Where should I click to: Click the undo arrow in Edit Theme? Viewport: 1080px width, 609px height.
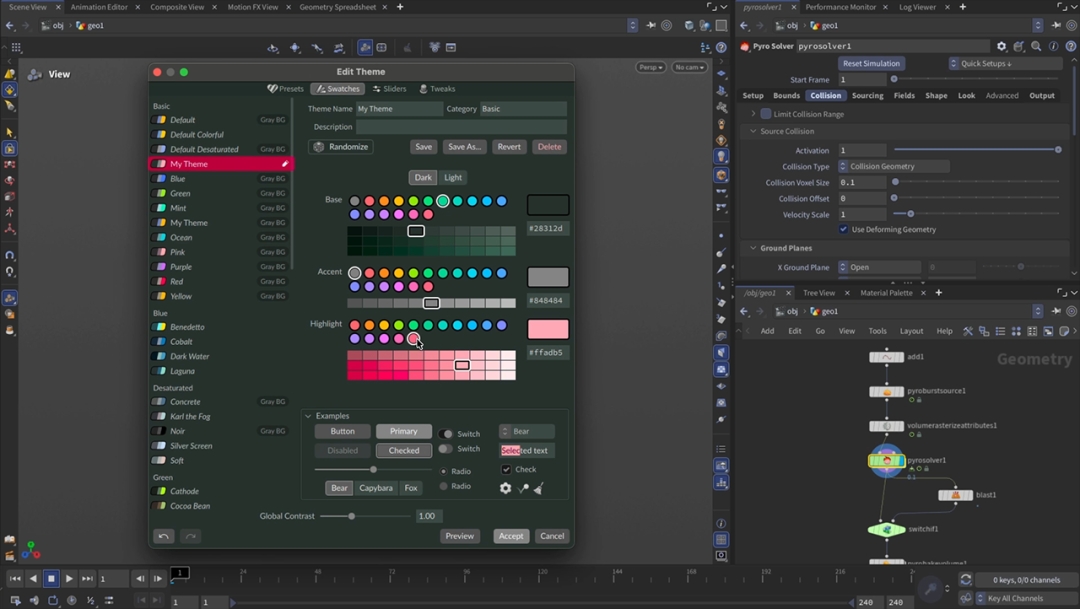(163, 536)
